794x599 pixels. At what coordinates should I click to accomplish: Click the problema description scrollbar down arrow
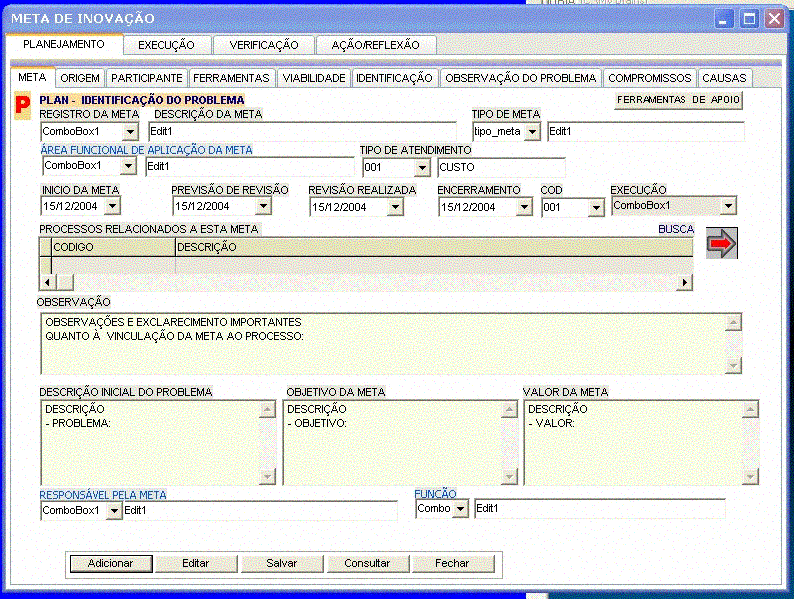pos(267,476)
